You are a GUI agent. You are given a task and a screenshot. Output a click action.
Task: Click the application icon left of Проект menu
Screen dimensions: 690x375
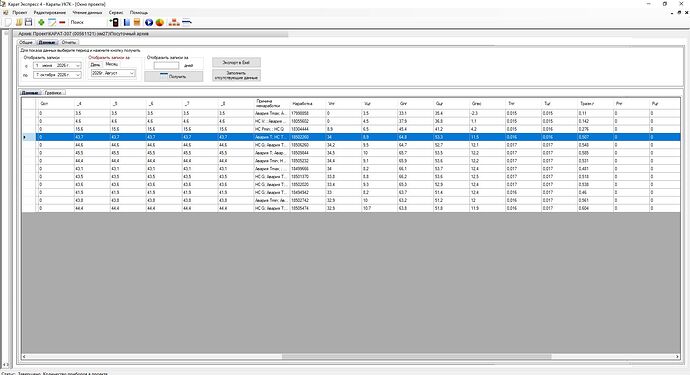6,13
